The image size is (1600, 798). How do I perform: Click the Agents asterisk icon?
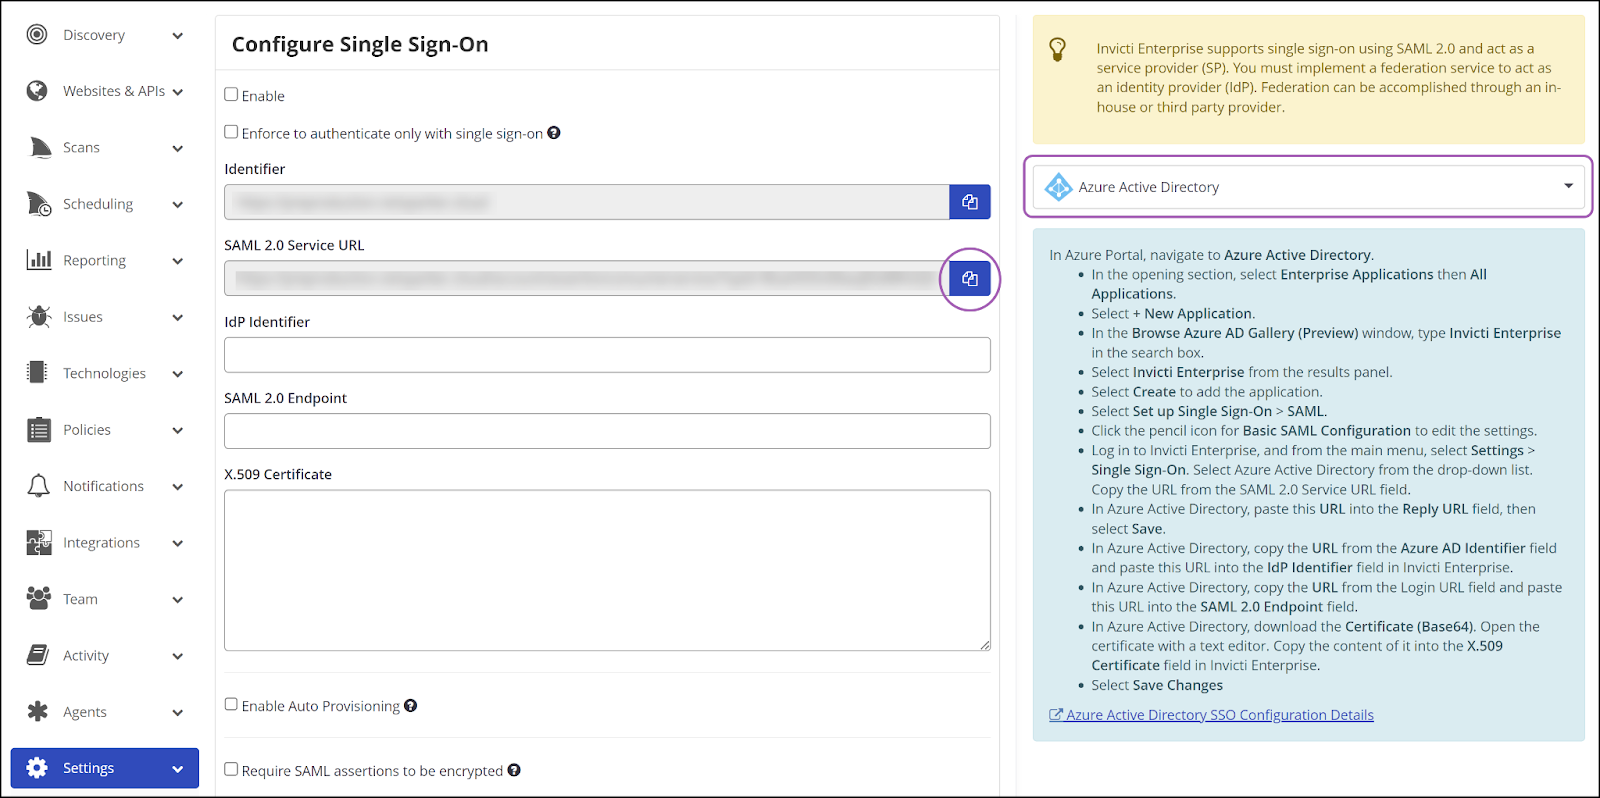click(38, 712)
